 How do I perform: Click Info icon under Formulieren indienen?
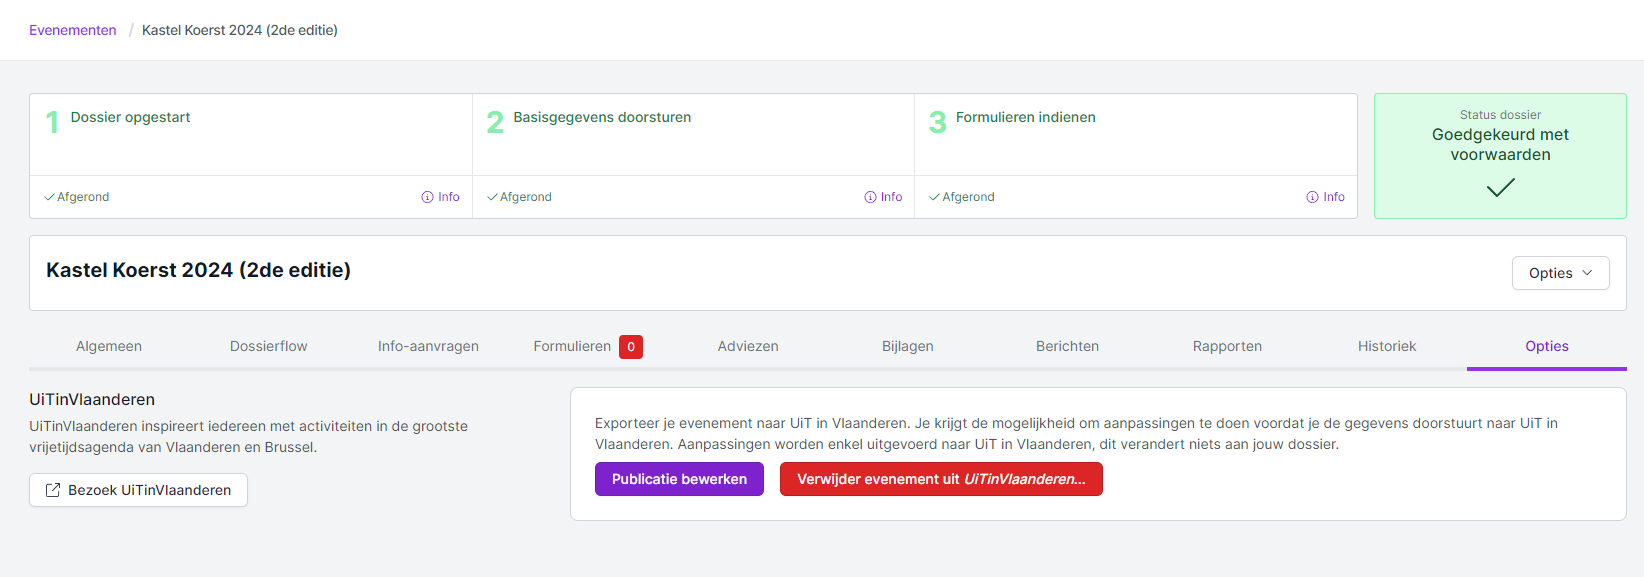click(x=1312, y=197)
